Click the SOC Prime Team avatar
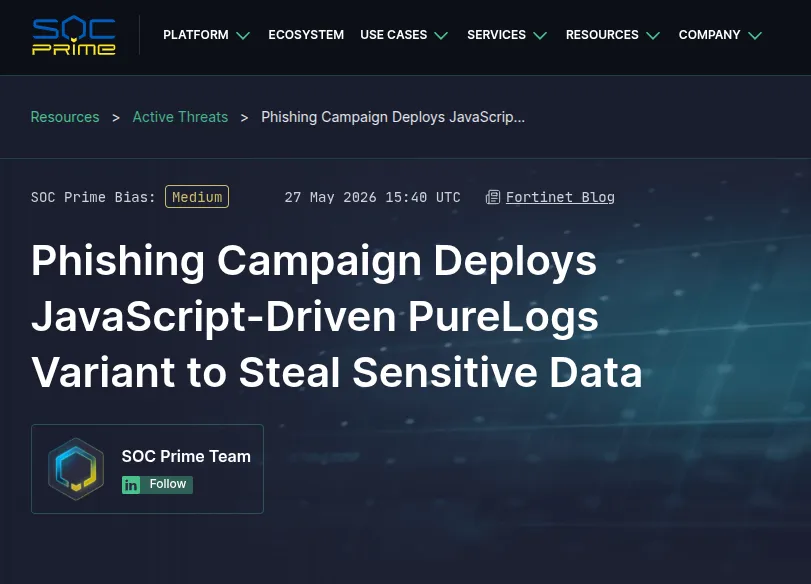The height and width of the screenshot is (584, 811). click(x=76, y=469)
